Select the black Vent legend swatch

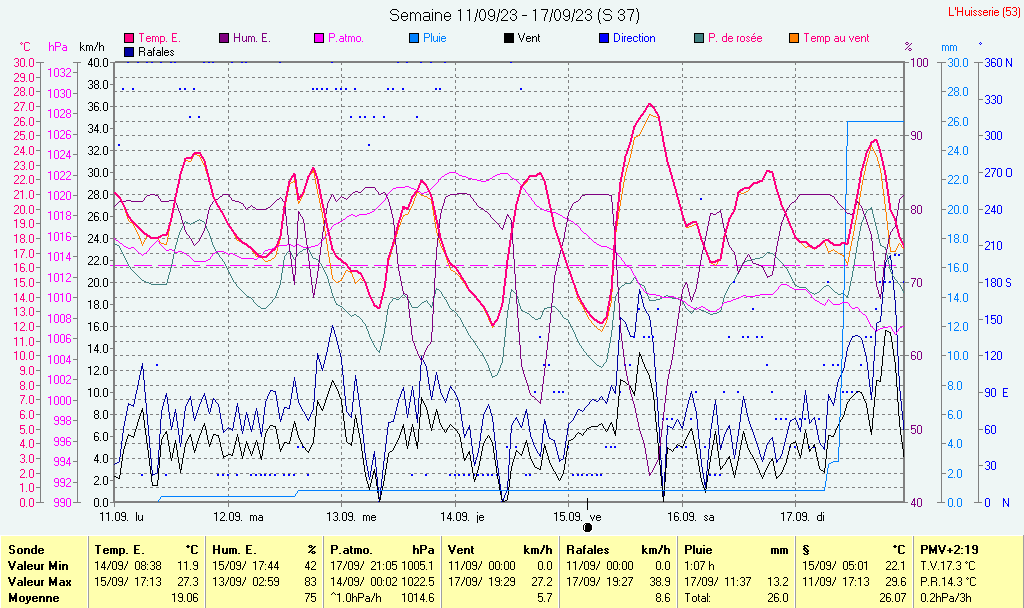pyautogui.click(x=509, y=39)
